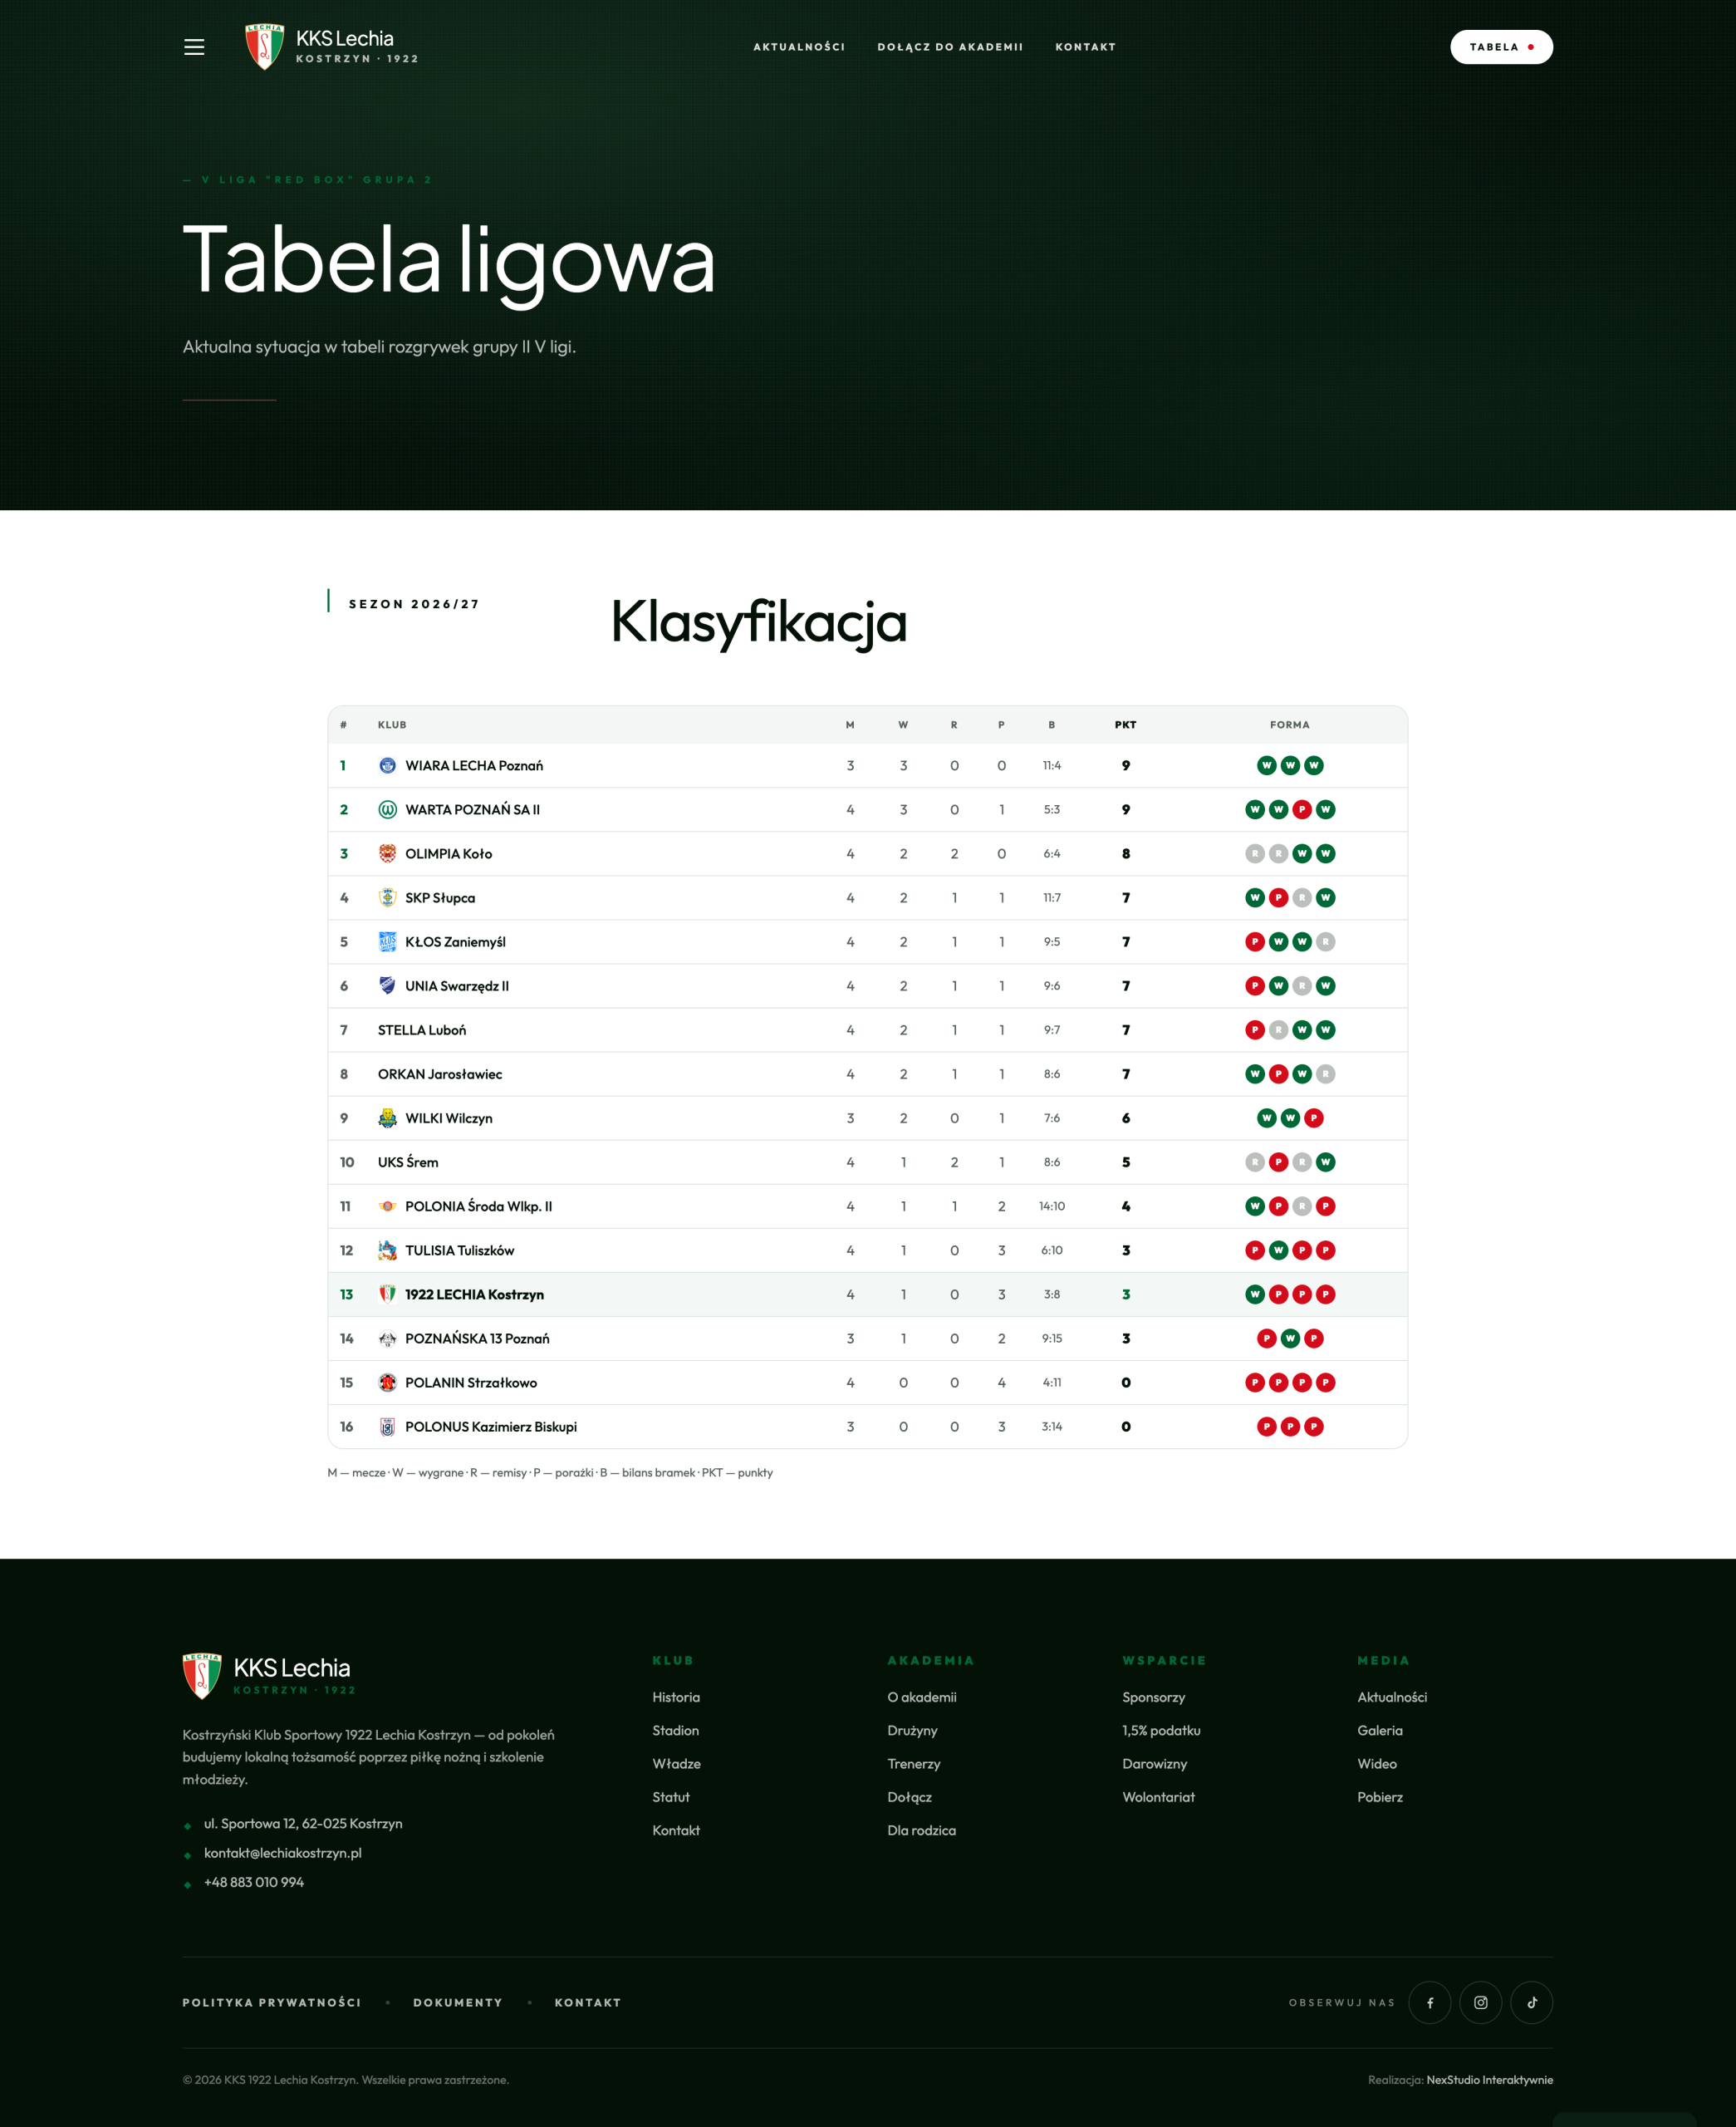Open the Galeria footer link
This screenshot has width=1736, height=2127.
click(x=1380, y=1731)
